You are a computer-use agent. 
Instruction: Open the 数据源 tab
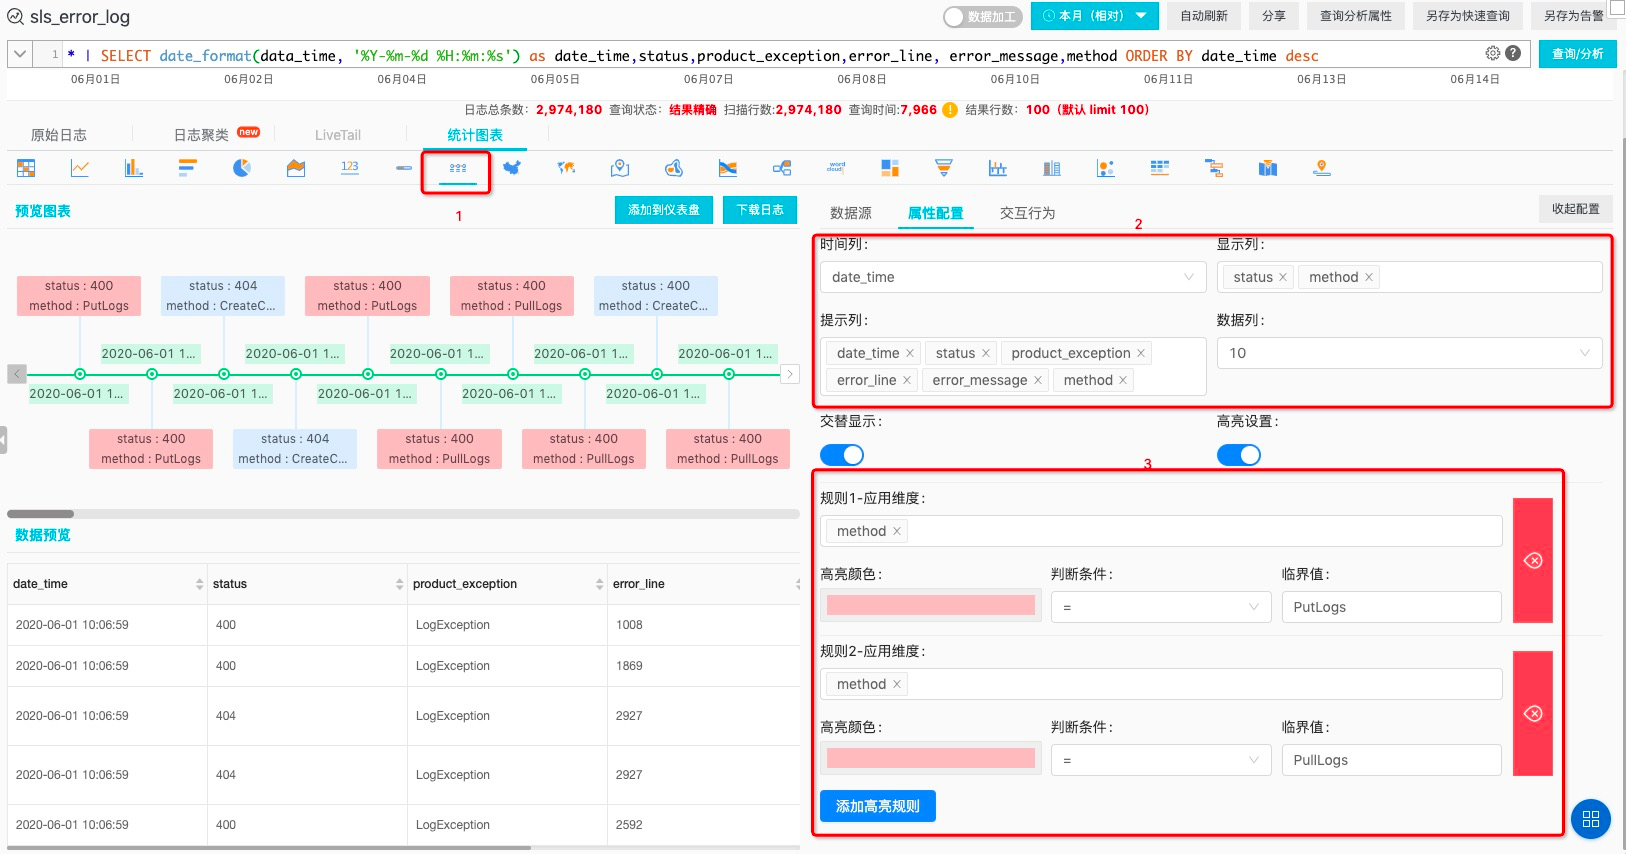point(851,213)
